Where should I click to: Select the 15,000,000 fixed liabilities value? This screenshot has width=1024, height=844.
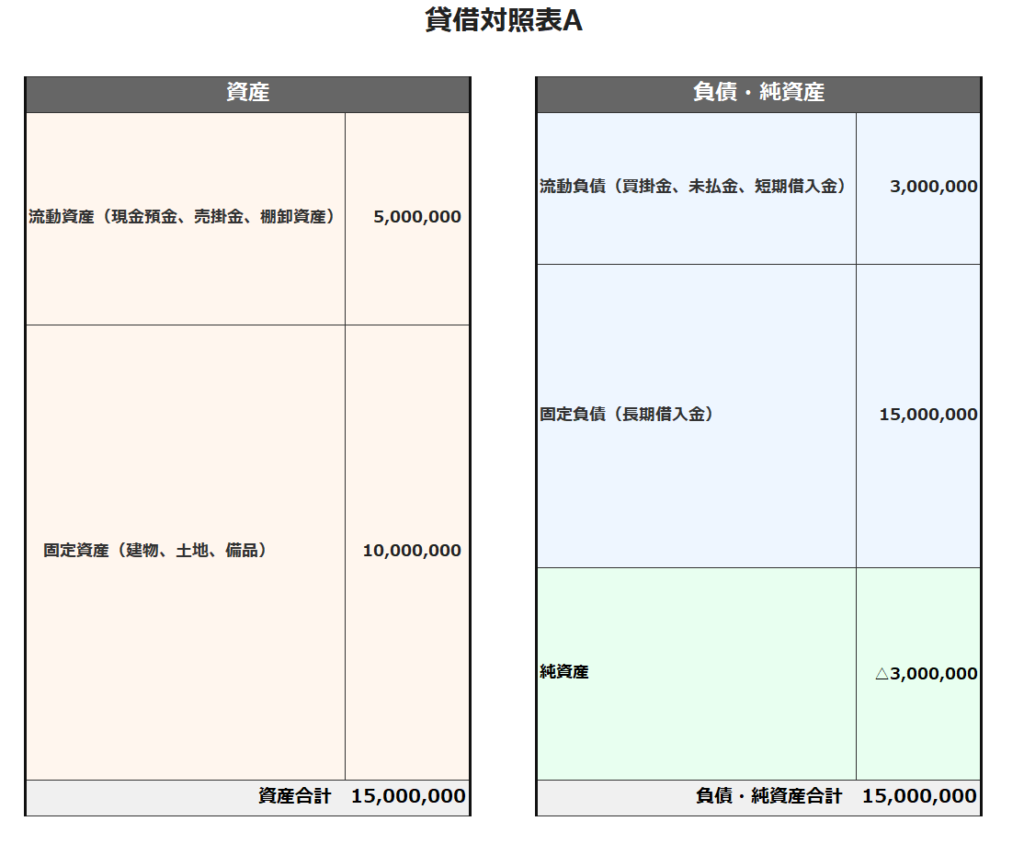pyautogui.click(x=928, y=415)
